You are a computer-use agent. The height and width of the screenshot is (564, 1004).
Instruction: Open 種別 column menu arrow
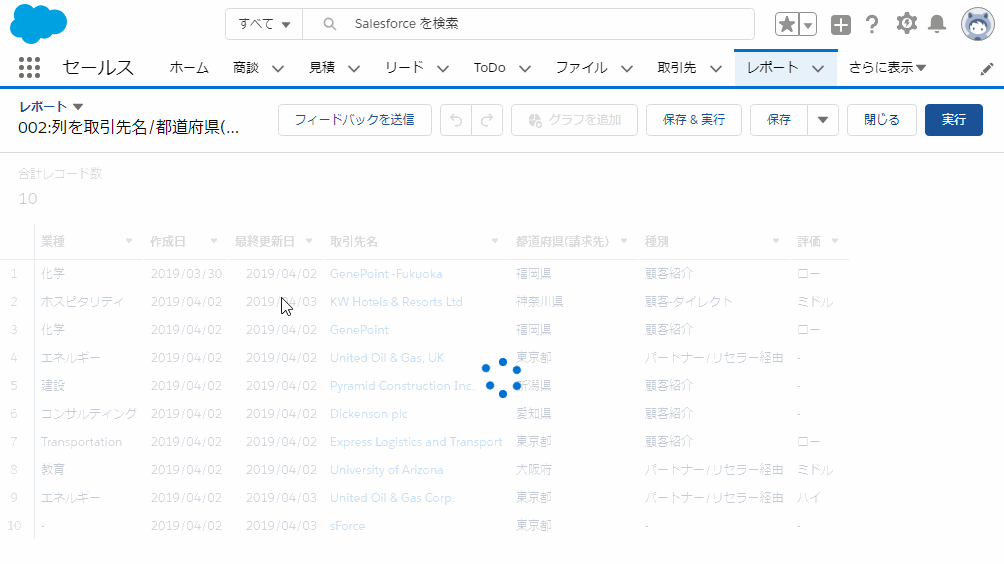[776, 241]
